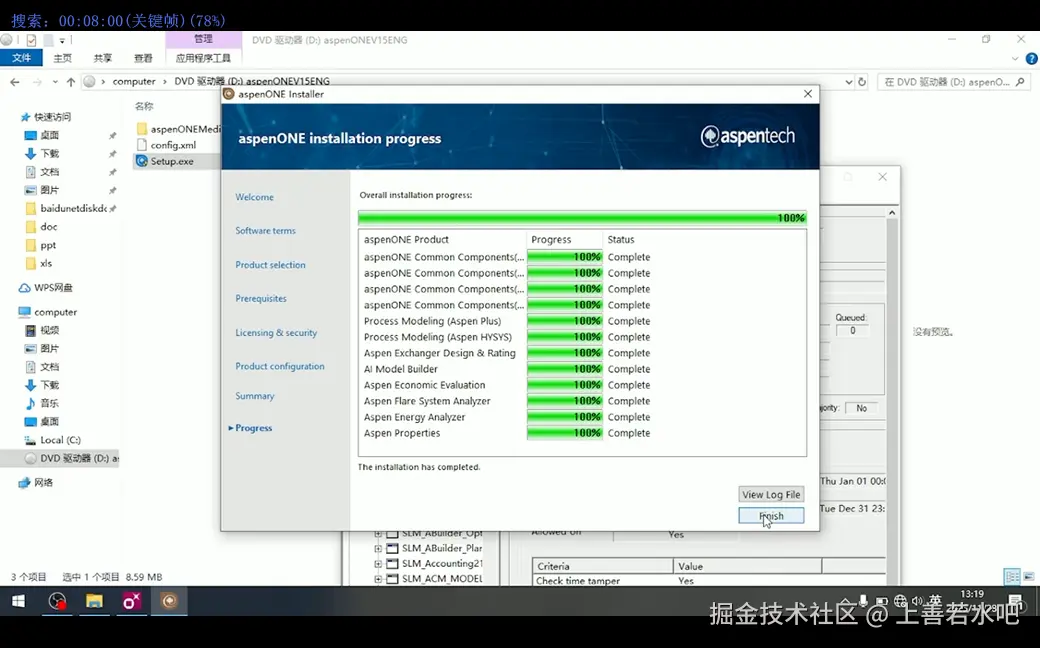The image size is (1040, 648).
Task: Expand SLM_ACM_MODEL tree node
Action: point(378,579)
